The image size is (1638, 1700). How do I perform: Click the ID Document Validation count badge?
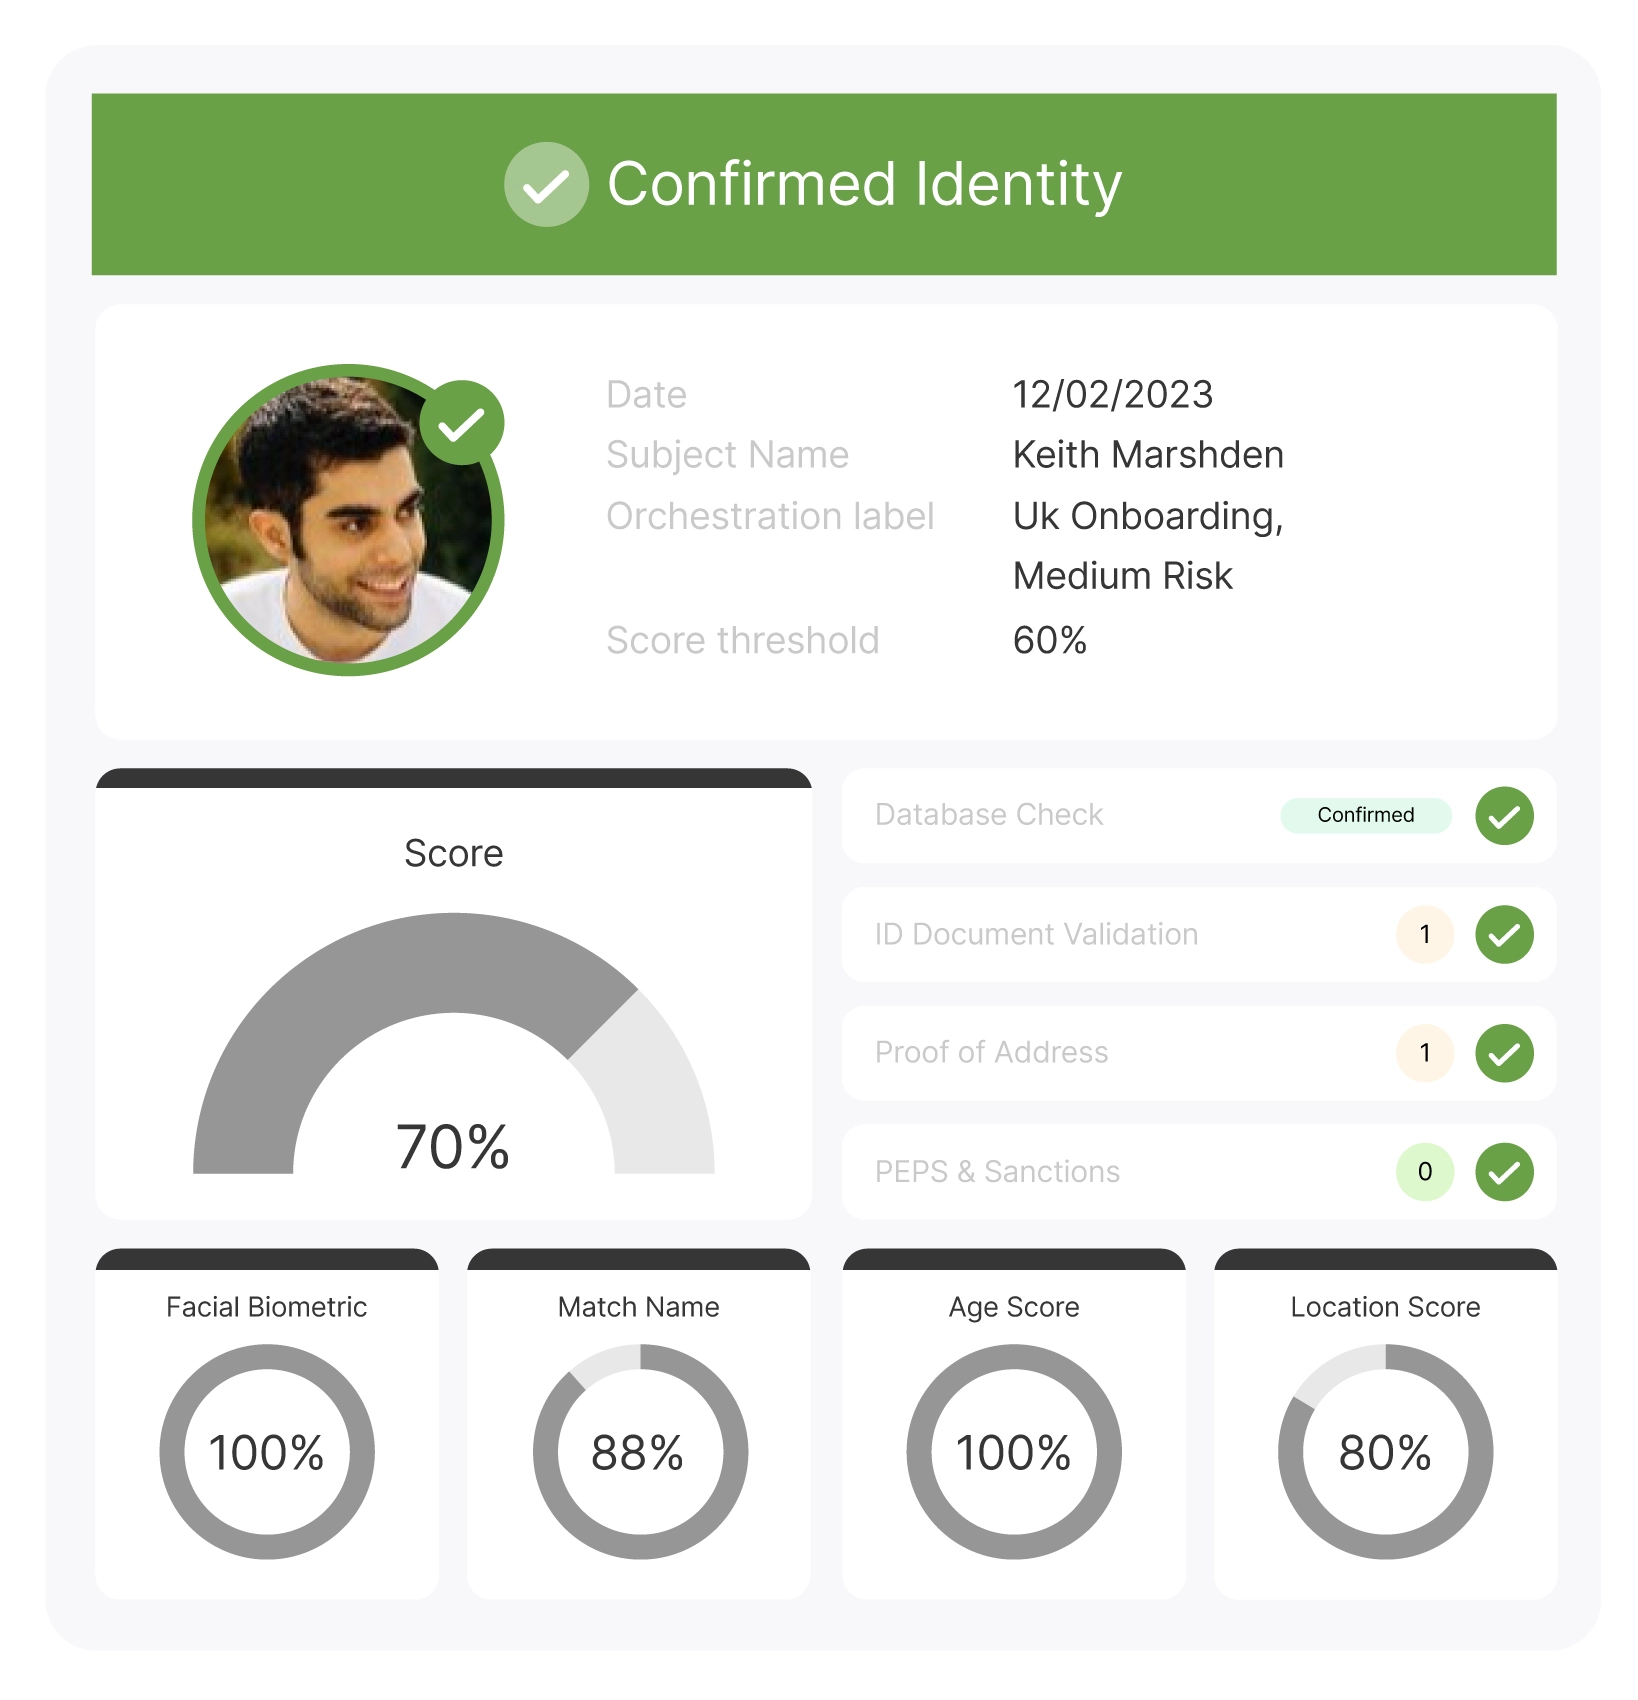[x=1425, y=935]
